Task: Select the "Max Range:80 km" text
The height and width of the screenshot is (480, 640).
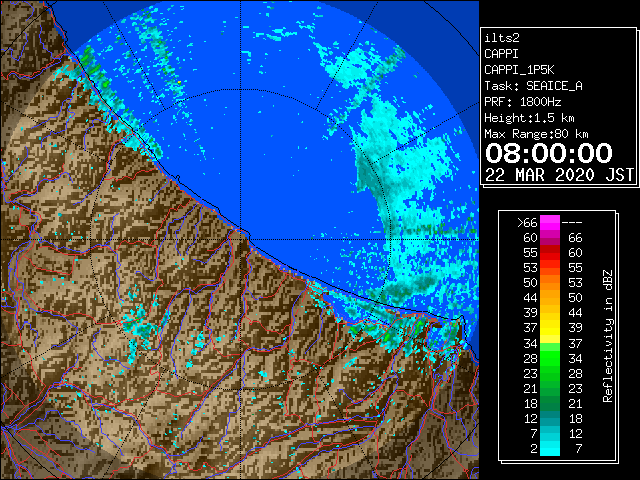Action: (536, 134)
